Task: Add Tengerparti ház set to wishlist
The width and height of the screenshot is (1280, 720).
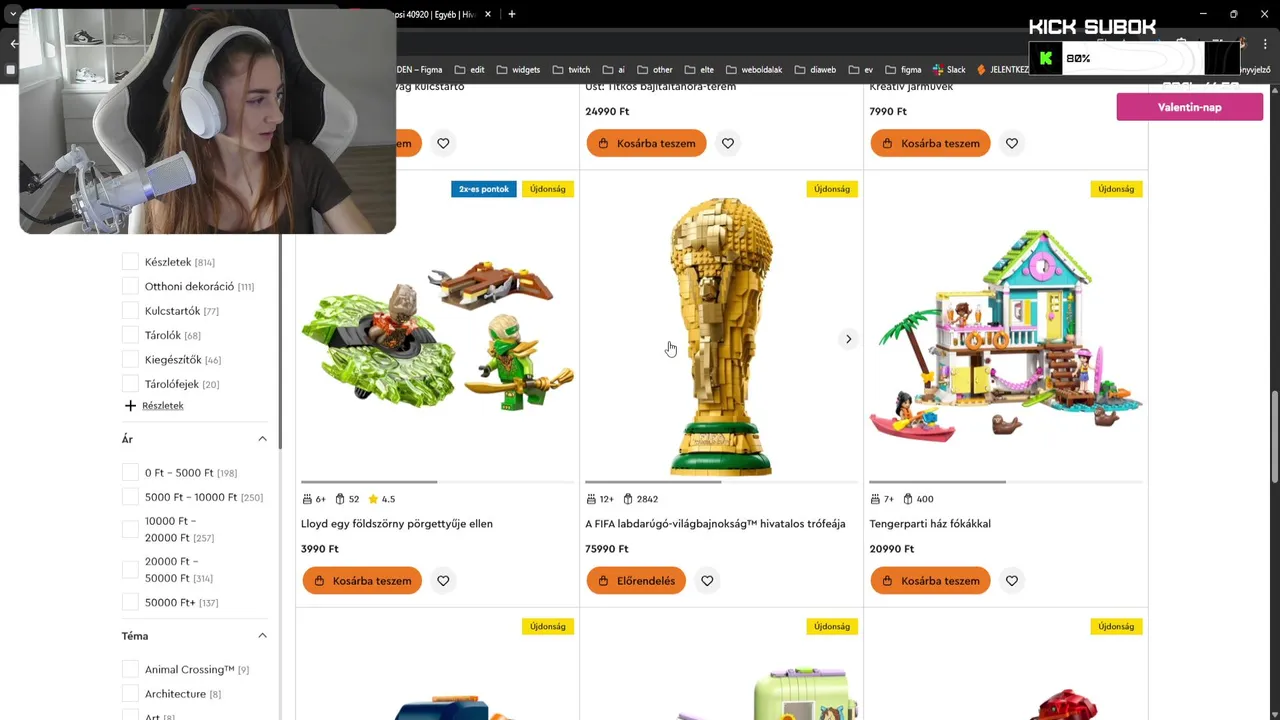Action: (1012, 581)
